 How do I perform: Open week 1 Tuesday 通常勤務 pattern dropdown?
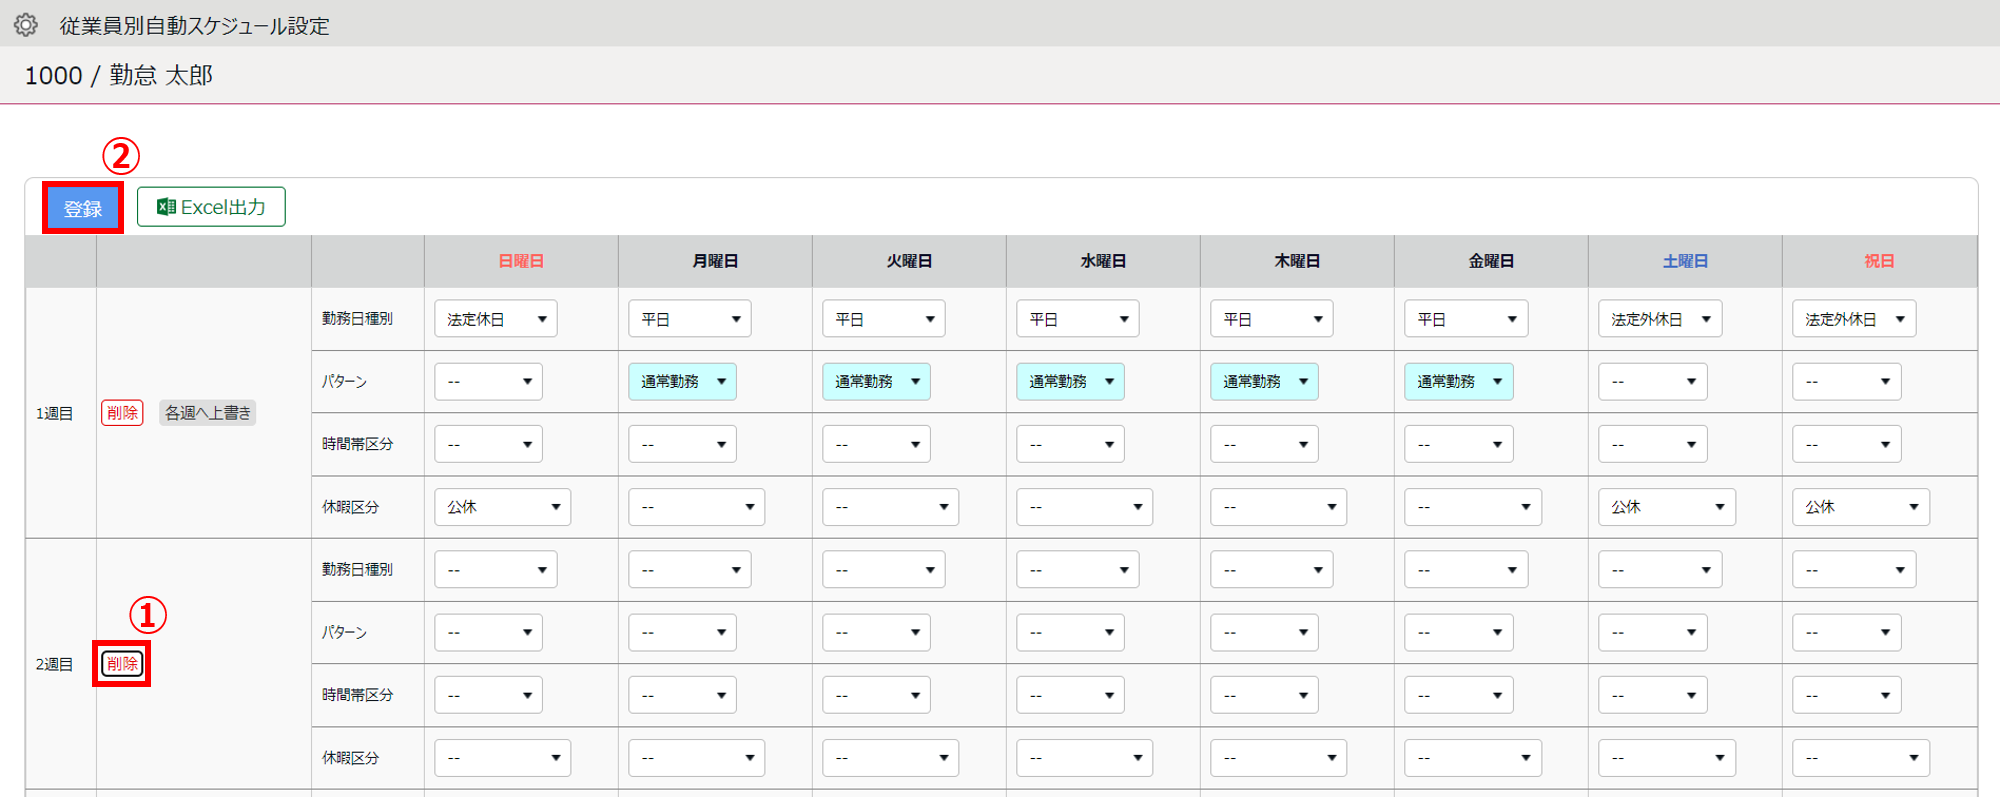tap(876, 382)
